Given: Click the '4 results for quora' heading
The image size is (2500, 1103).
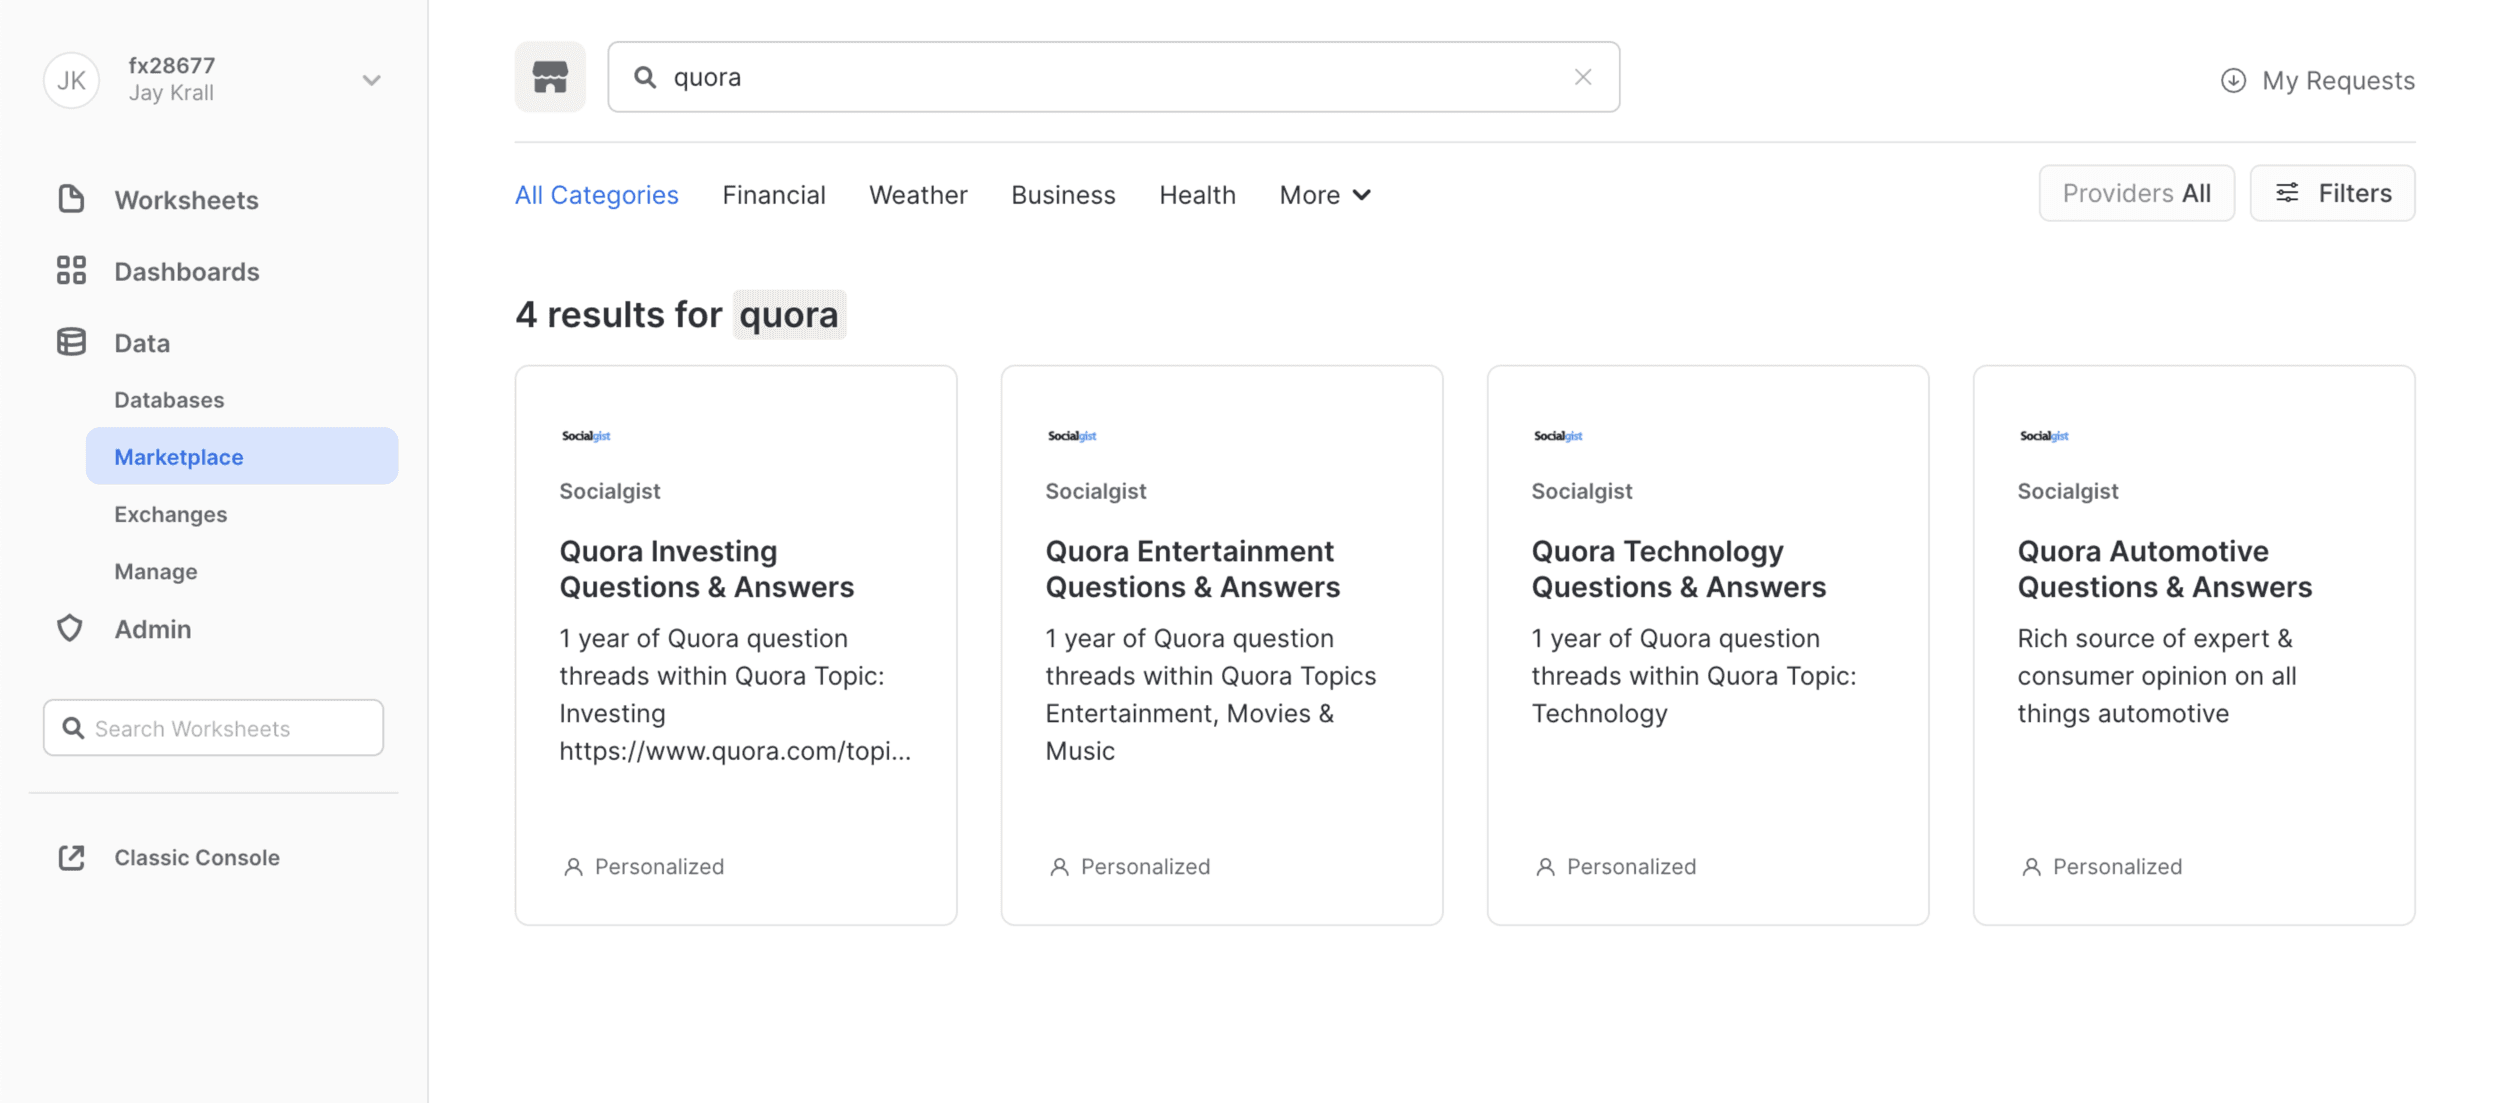Looking at the screenshot, I should (680, 314).
